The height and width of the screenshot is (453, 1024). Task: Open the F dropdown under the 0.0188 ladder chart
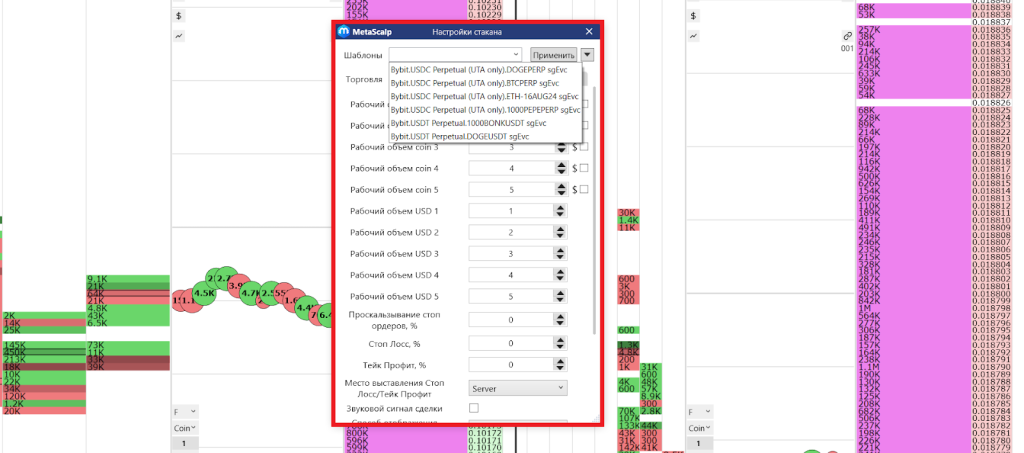coord(699,413)
